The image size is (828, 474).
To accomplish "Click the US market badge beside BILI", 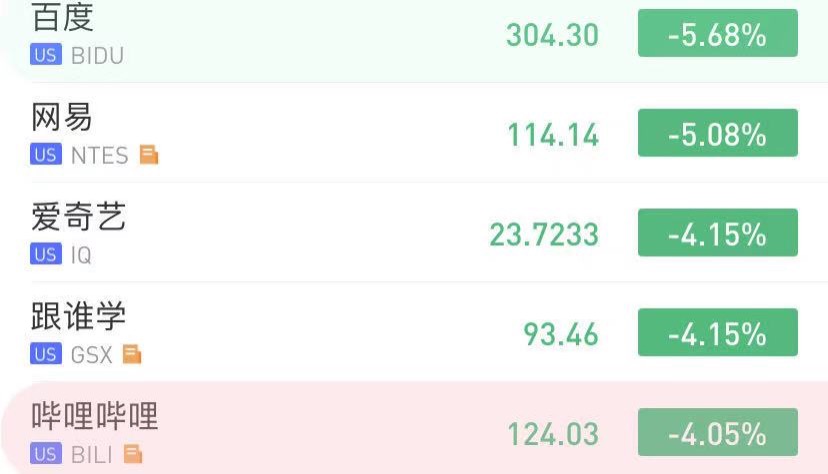I will pos(46,454).
